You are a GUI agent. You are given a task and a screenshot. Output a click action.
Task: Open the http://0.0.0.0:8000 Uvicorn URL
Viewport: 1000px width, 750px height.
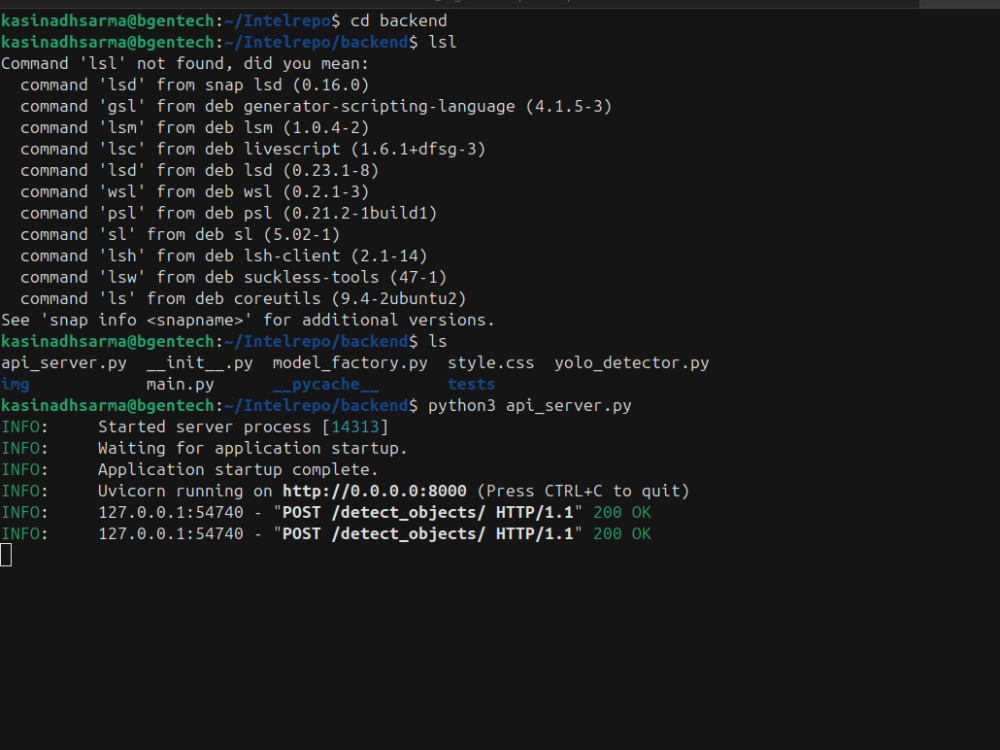[x=374, y=491]
